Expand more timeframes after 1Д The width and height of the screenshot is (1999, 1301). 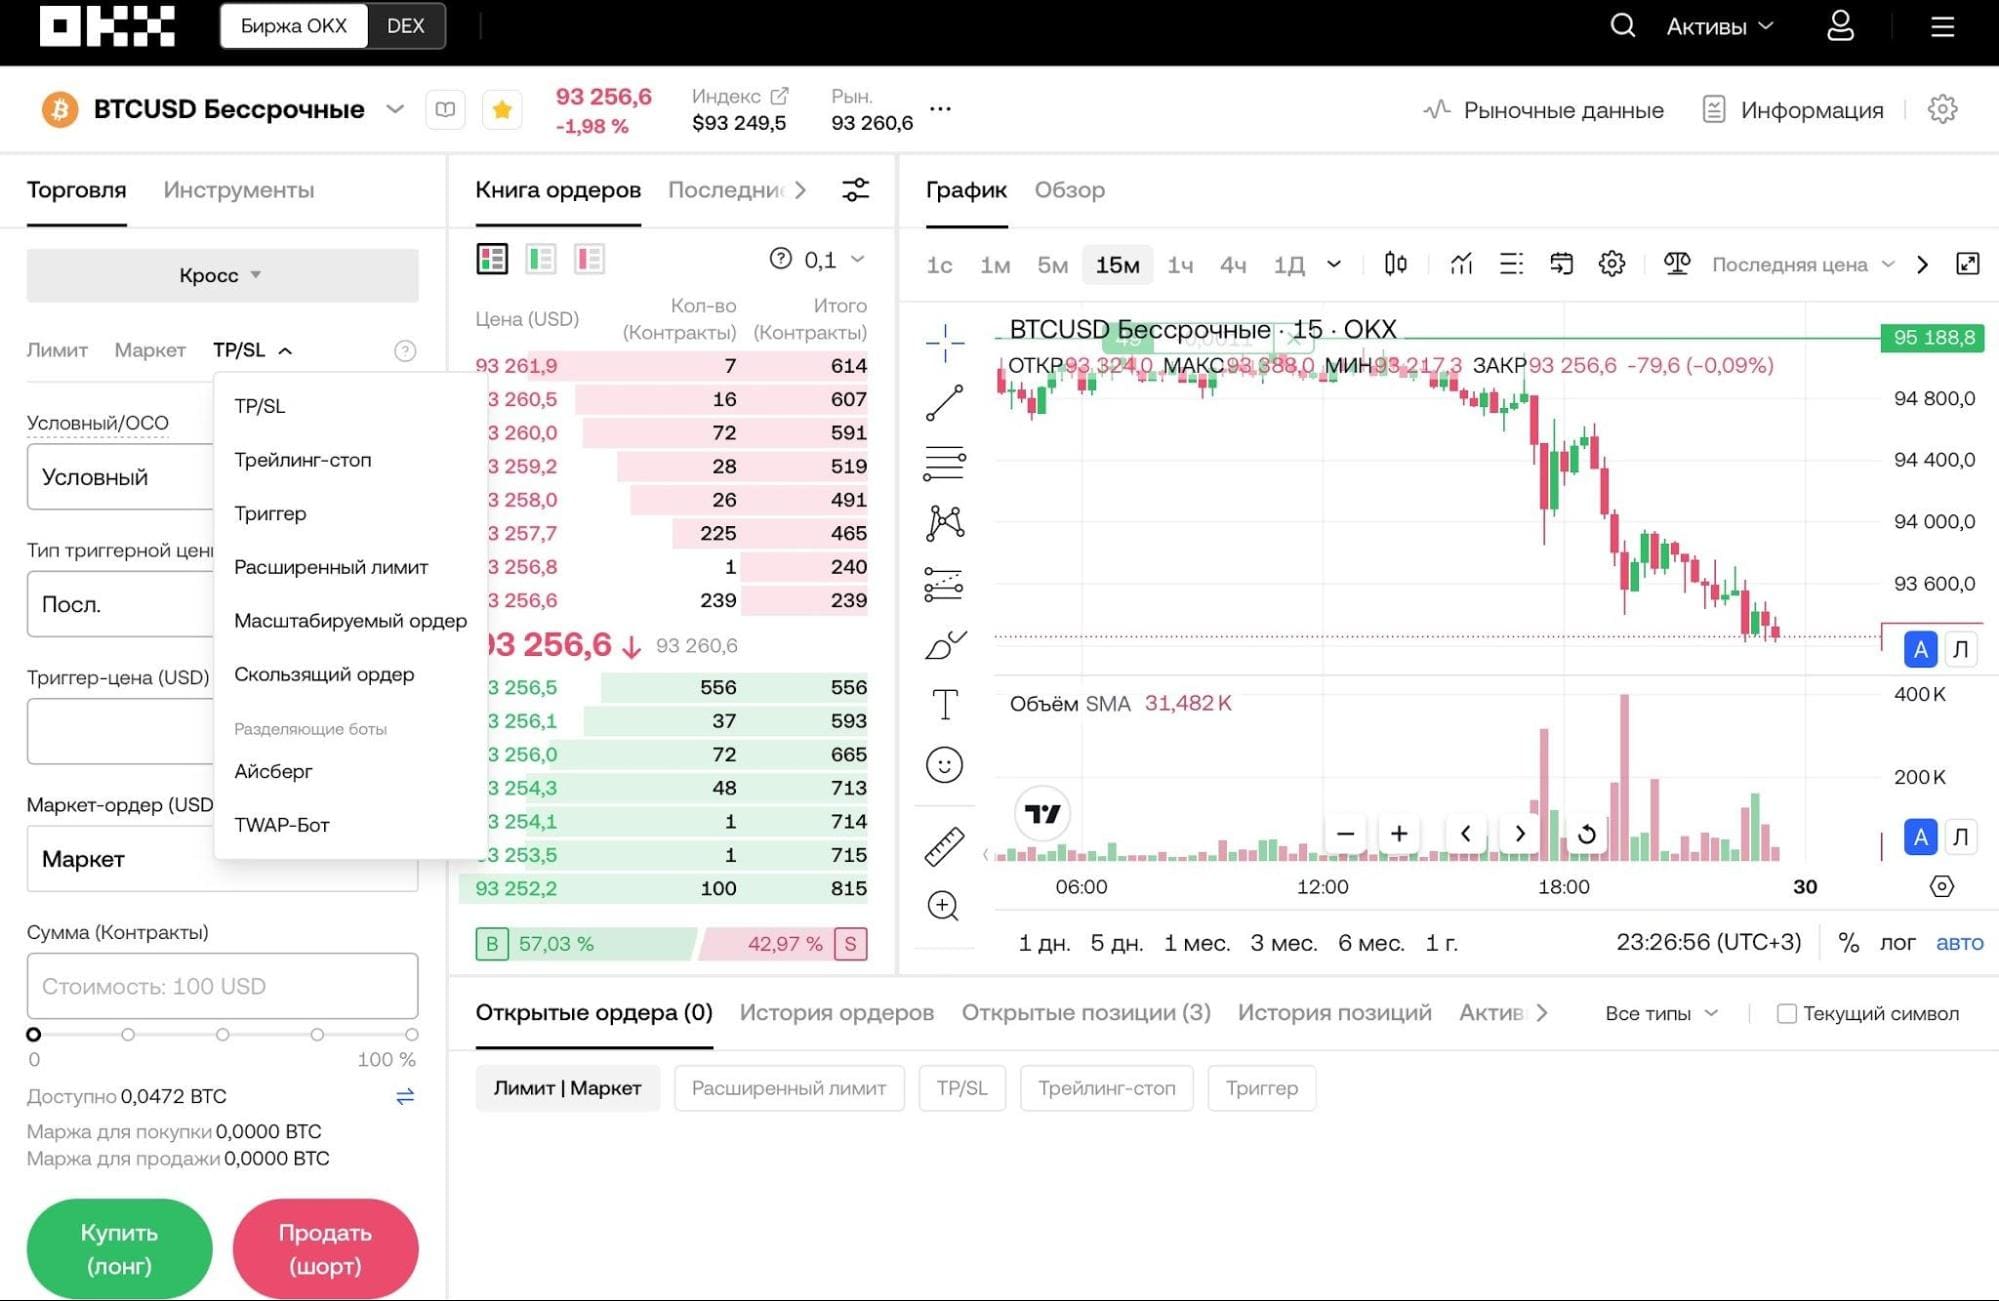[1333, 264]
